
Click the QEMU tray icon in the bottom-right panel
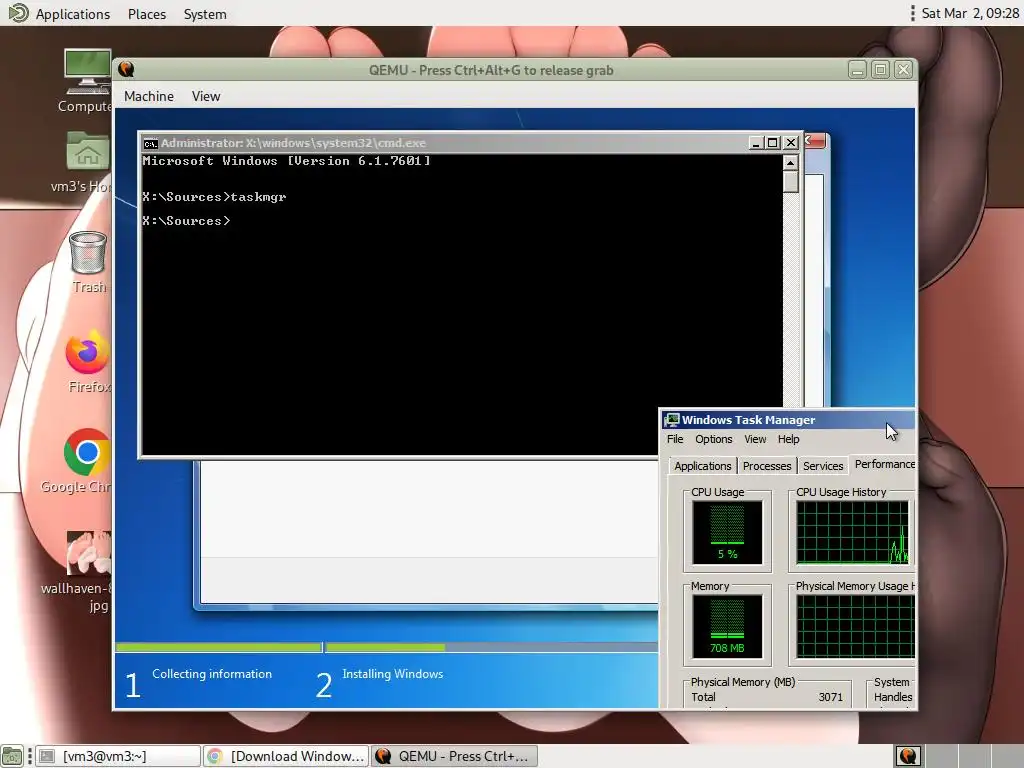point(908,756)
